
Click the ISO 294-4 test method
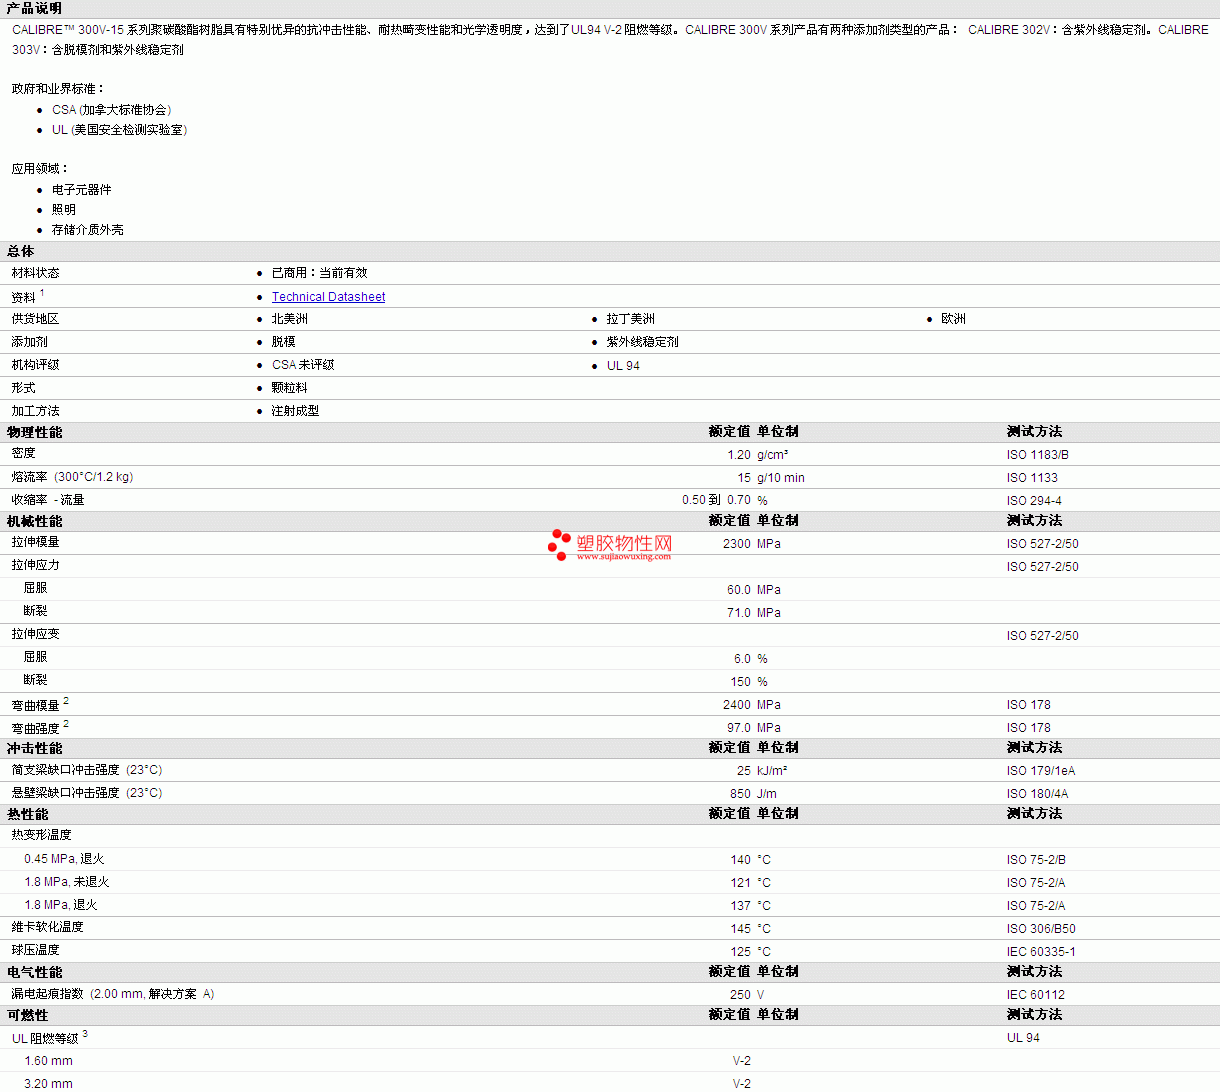click(x=1034, y=501)
